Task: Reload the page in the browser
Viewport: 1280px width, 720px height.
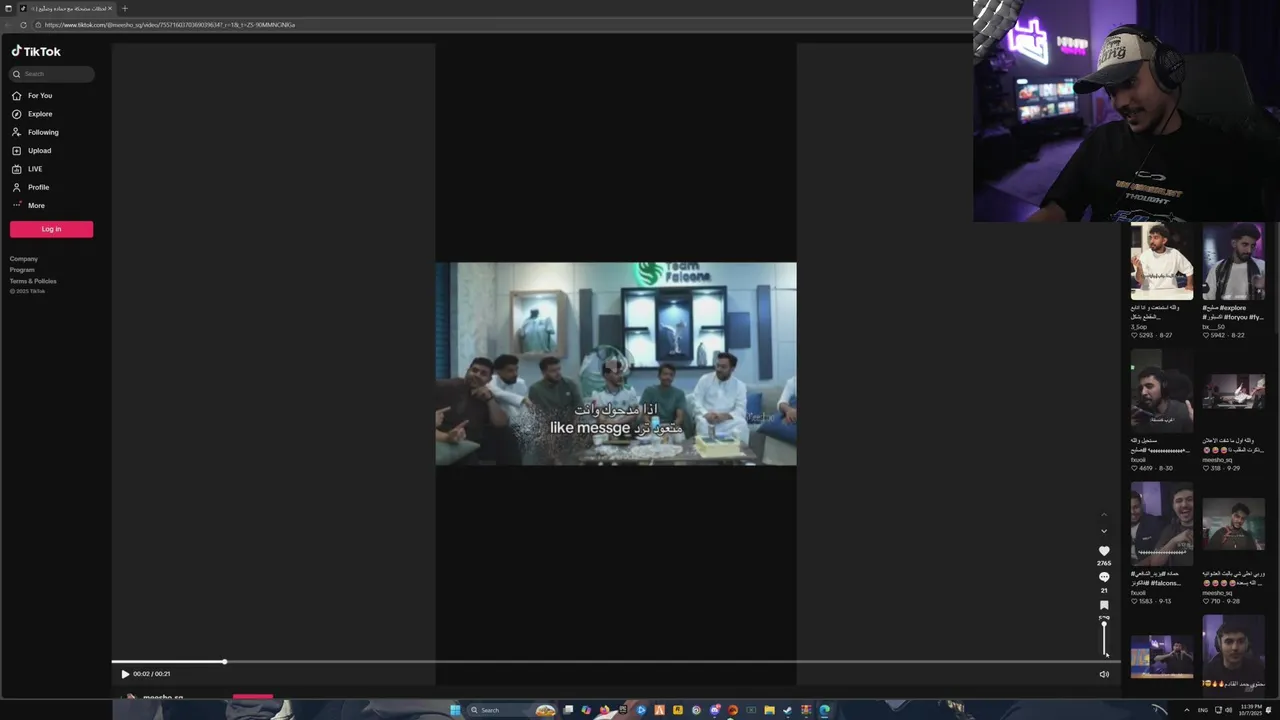Action: pyautogui.click(x=23, y=25)
